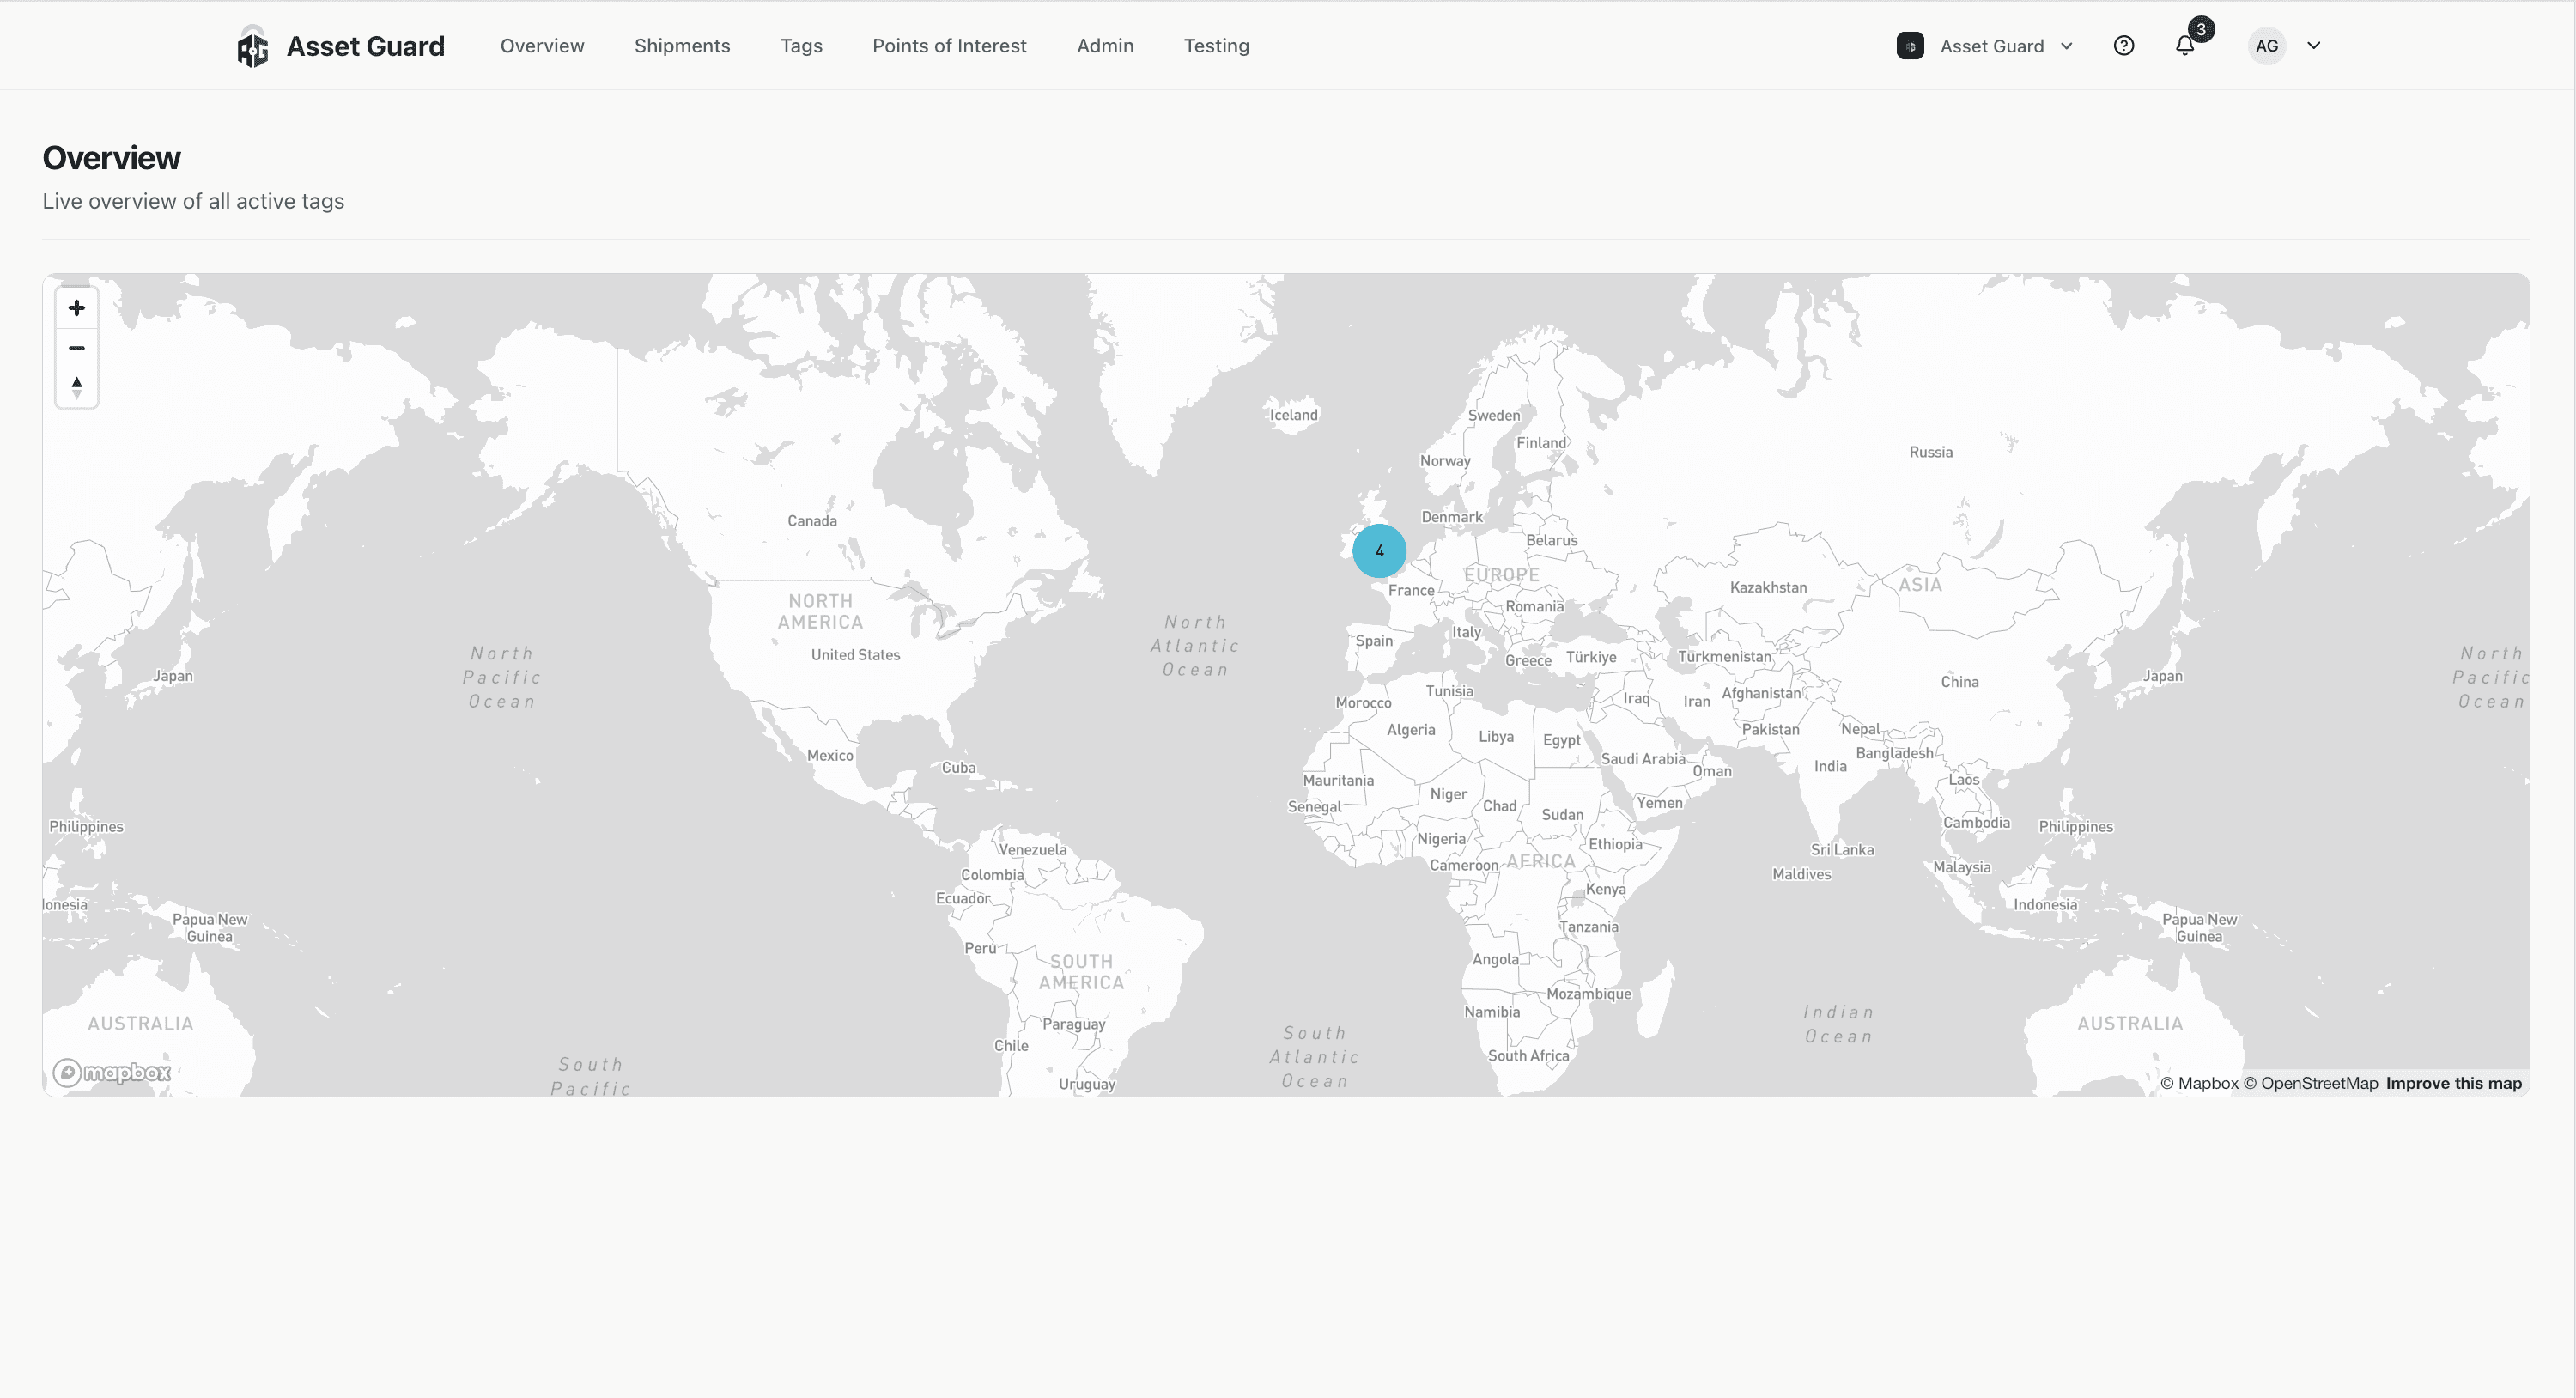Open the Overview navigation tab
This screenshot has height=1398, width=2576.
coord(542,46)
